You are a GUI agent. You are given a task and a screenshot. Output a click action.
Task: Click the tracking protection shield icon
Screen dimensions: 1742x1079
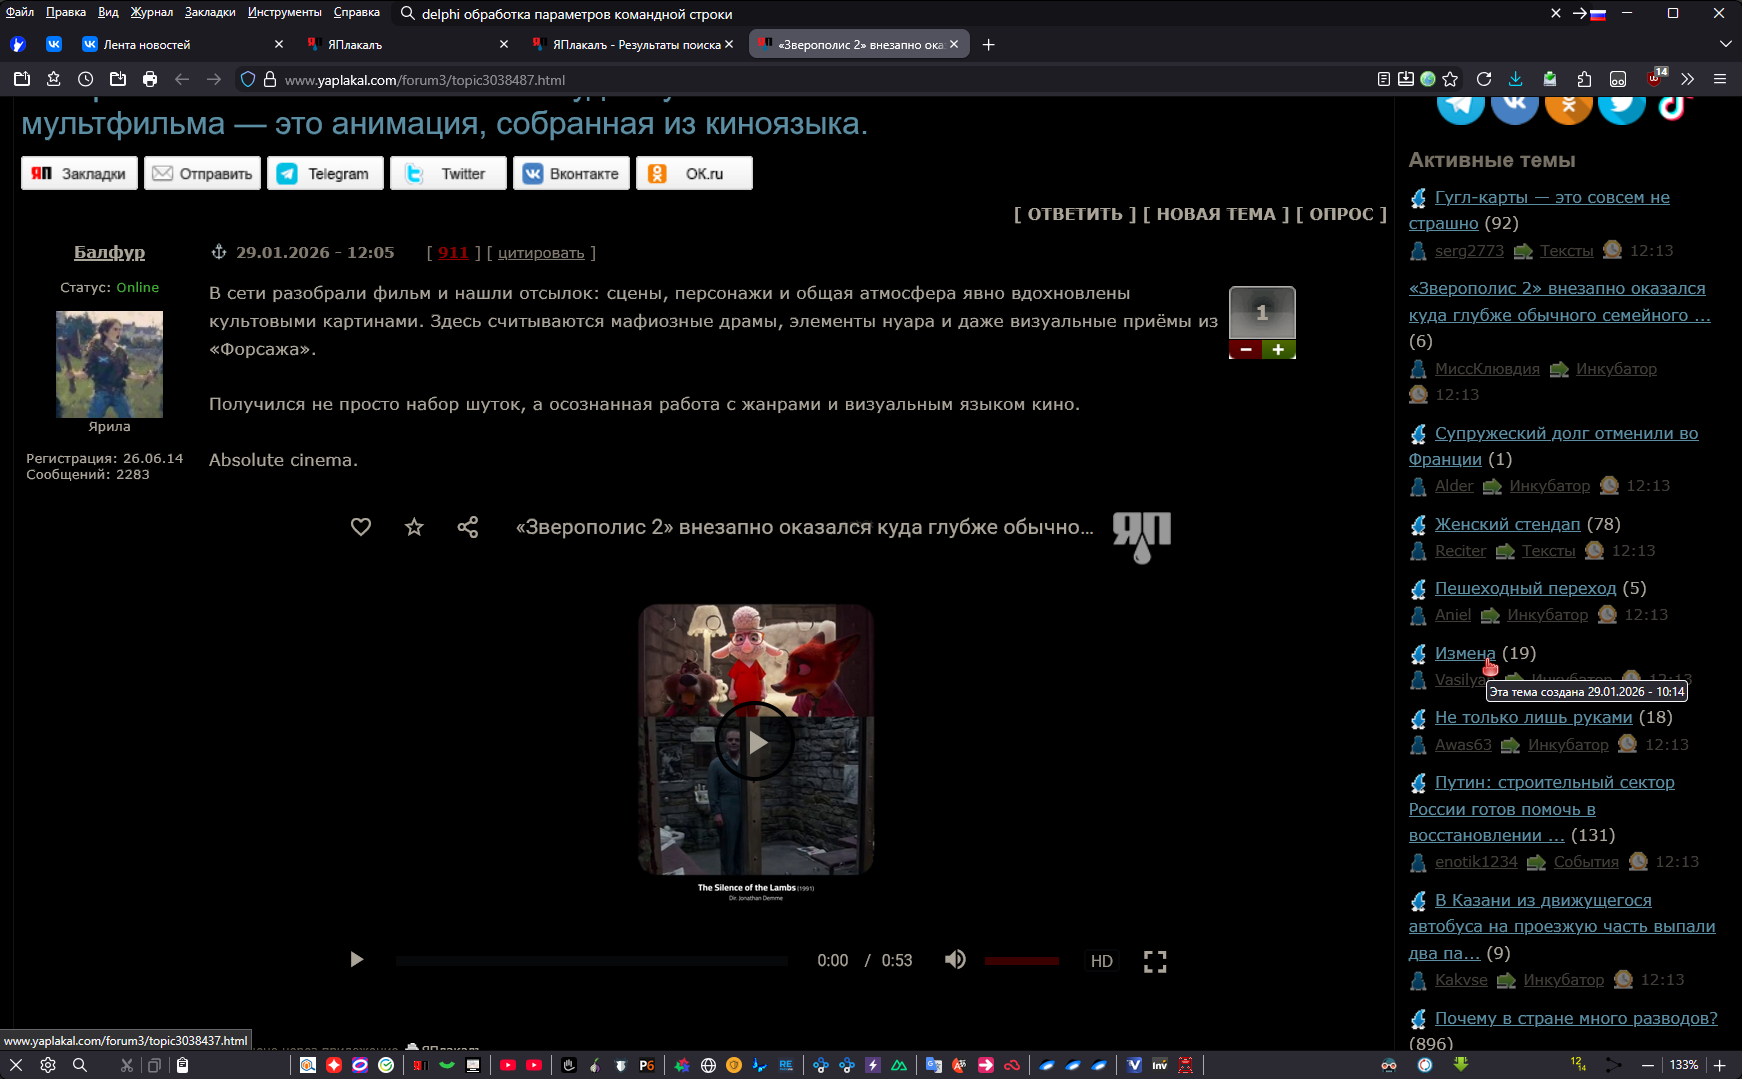click(x=248, y=80)
